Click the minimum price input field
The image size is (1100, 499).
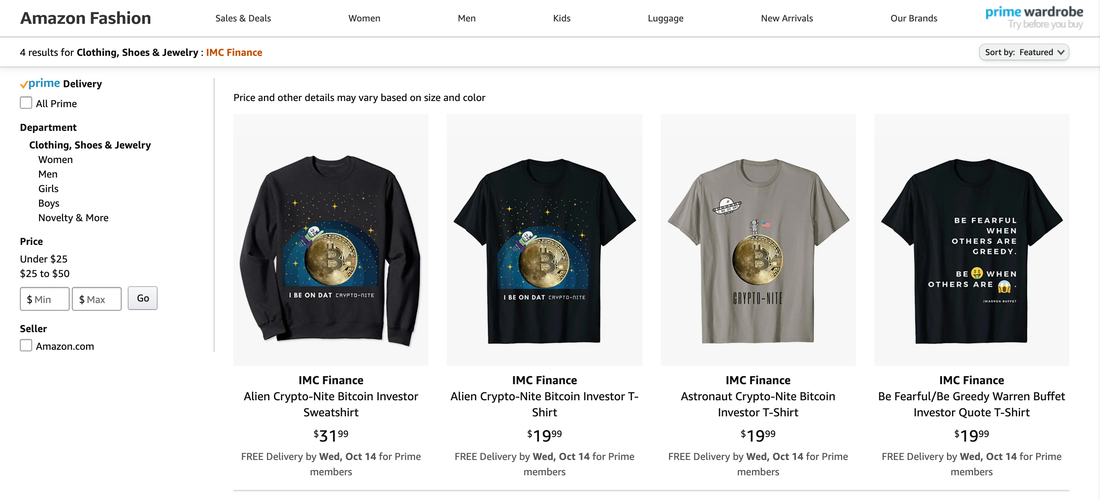pyautogui.click(x=45, y=299)
